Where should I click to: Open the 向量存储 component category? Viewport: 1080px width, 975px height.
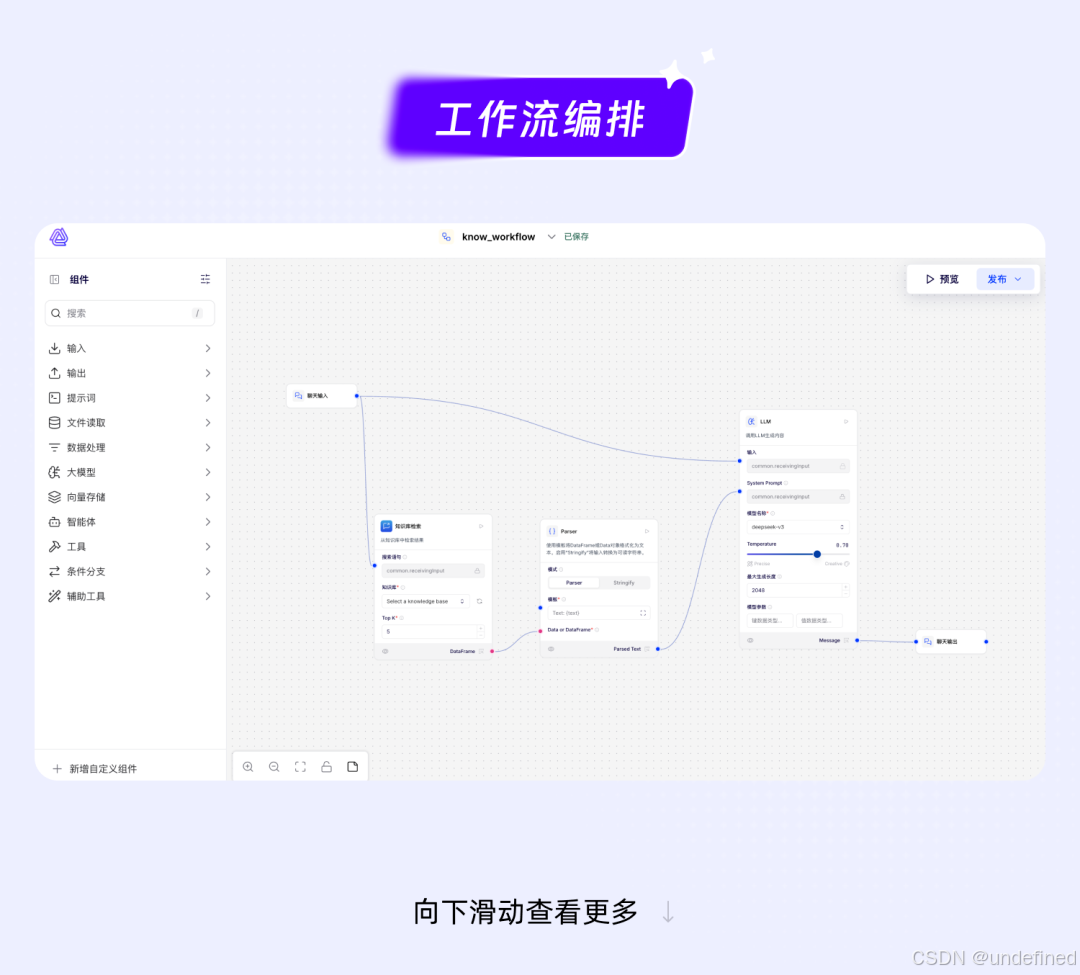pyautogui.click(x=129, y=497)
